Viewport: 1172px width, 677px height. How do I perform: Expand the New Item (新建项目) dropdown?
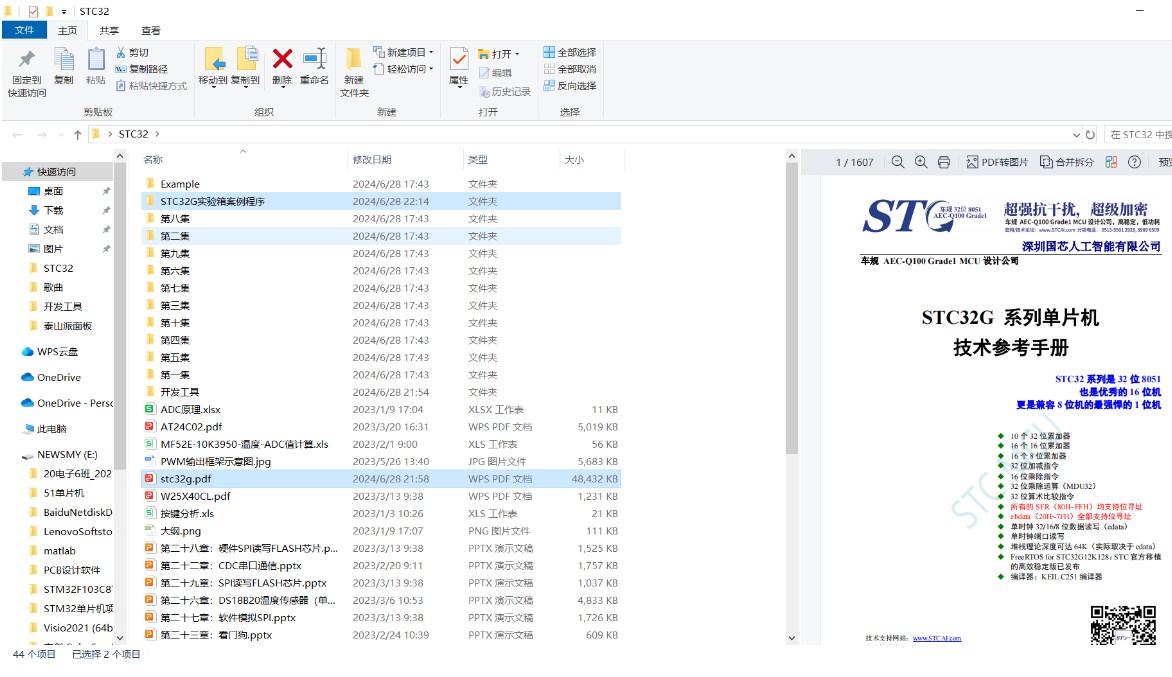click(431, 52)
